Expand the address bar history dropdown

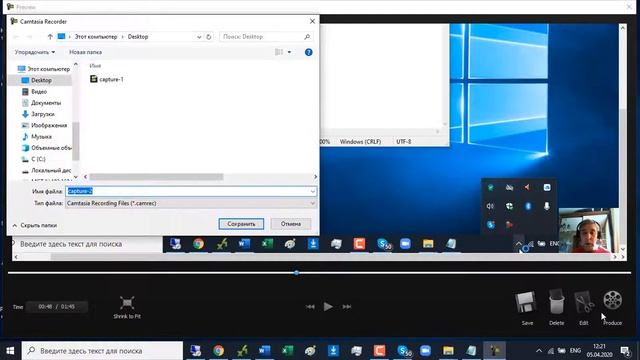coord(199,37)
